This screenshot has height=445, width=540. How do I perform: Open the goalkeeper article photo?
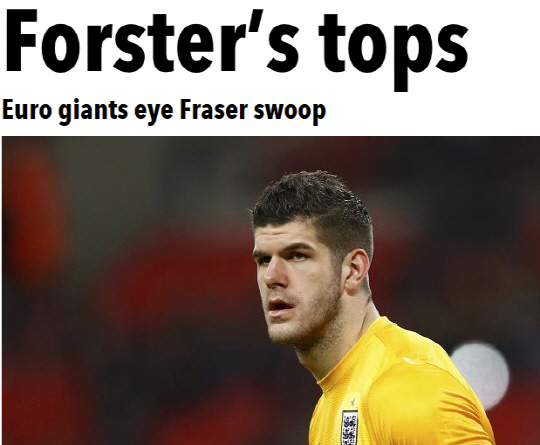click(x=271, y=290)
